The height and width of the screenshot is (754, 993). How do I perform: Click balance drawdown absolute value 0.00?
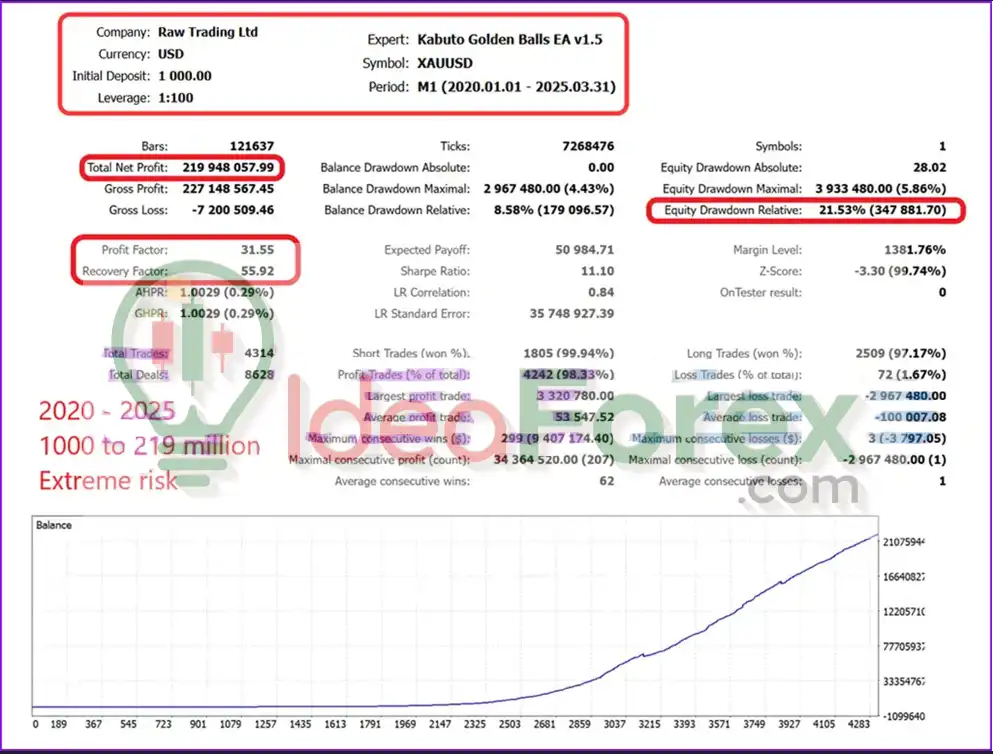(x=601, y=168)
